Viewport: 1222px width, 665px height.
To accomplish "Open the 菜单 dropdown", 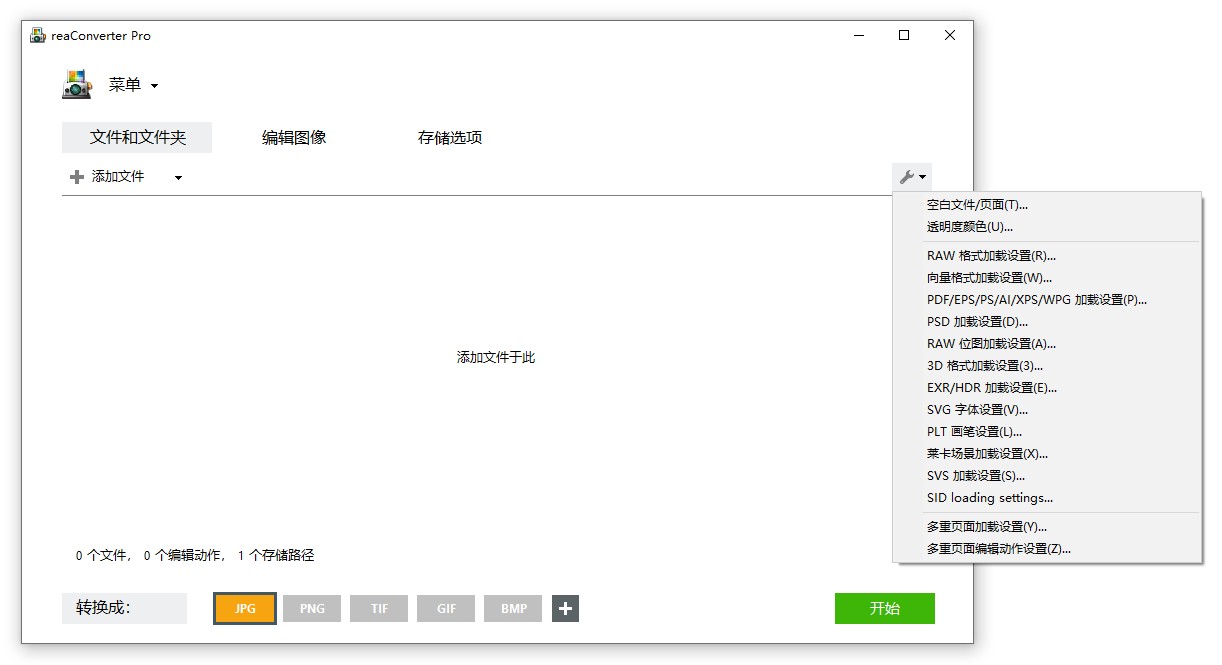I will click(x=133, y=85).
